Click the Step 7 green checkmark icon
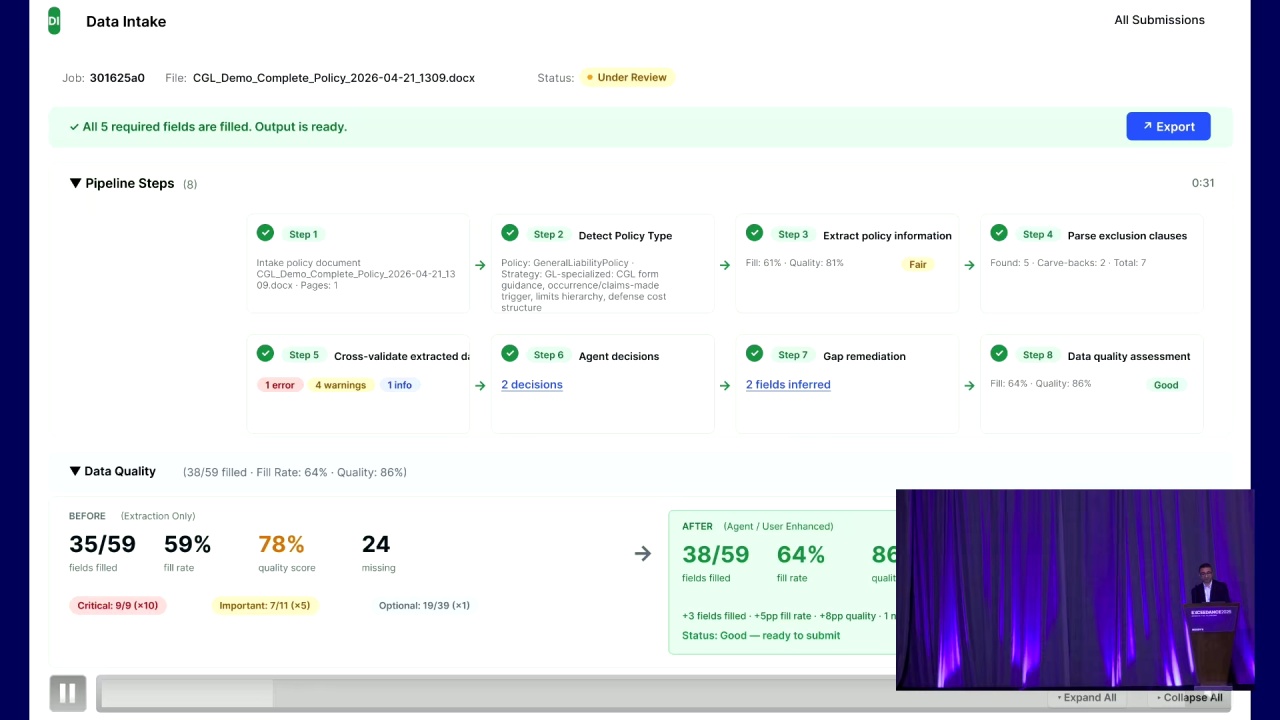This screenshot has width=1280, height=720. tap(754, 354)
